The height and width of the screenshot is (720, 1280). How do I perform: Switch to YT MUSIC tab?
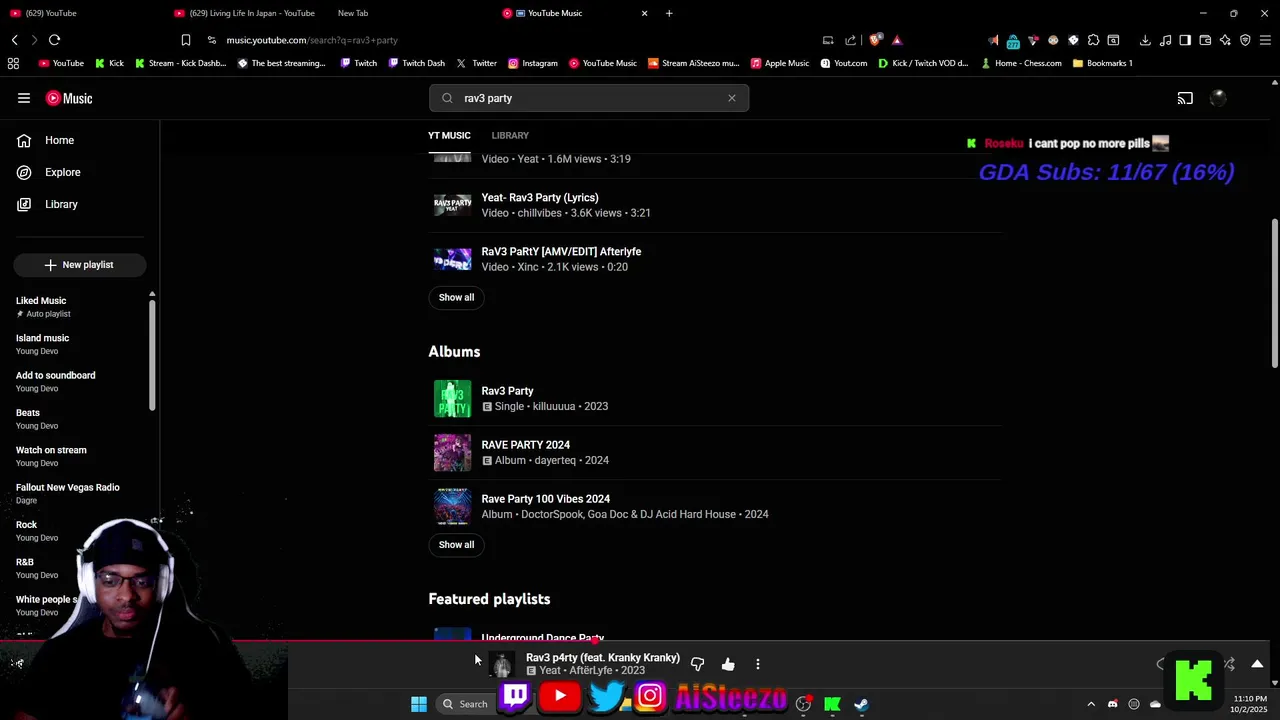(x=449, y=135)
